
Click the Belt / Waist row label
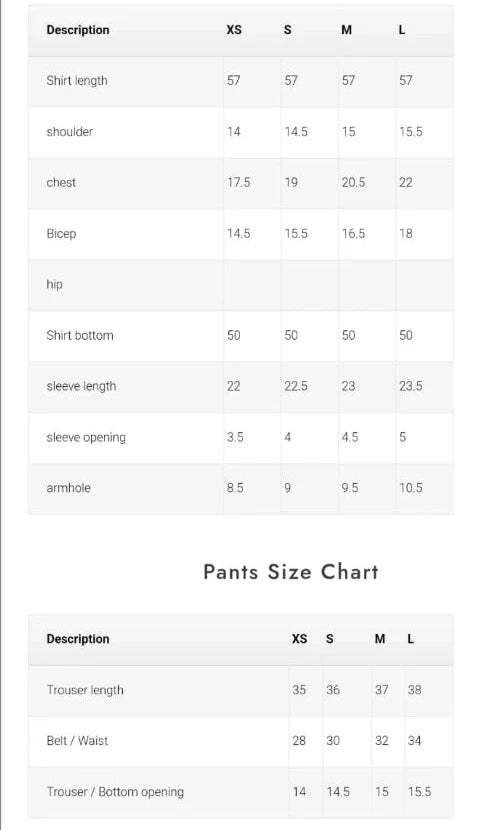coord(77,741)
